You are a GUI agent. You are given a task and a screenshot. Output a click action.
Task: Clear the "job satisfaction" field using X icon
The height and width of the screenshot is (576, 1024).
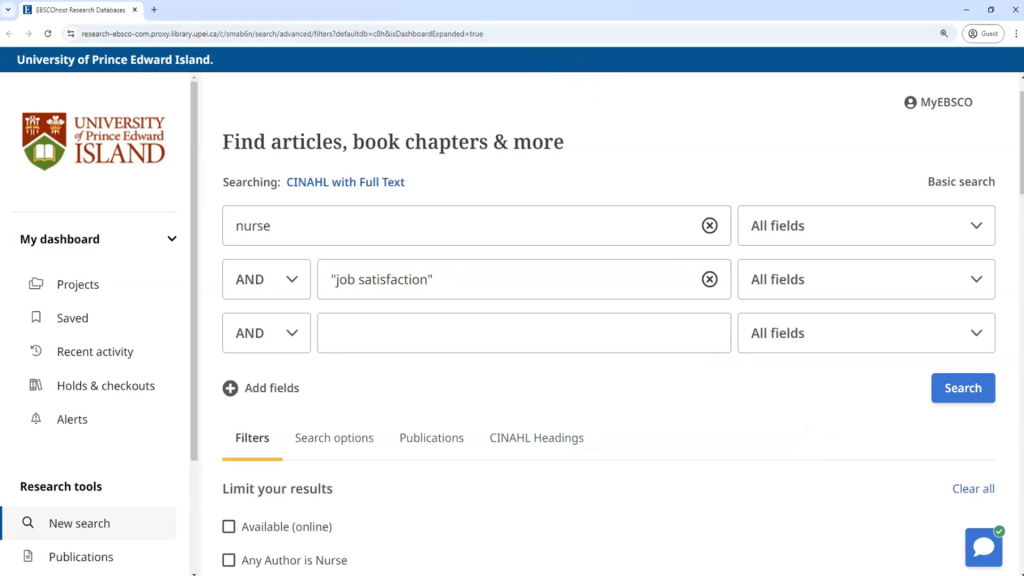pyautogui.click(x=709, y=280)
